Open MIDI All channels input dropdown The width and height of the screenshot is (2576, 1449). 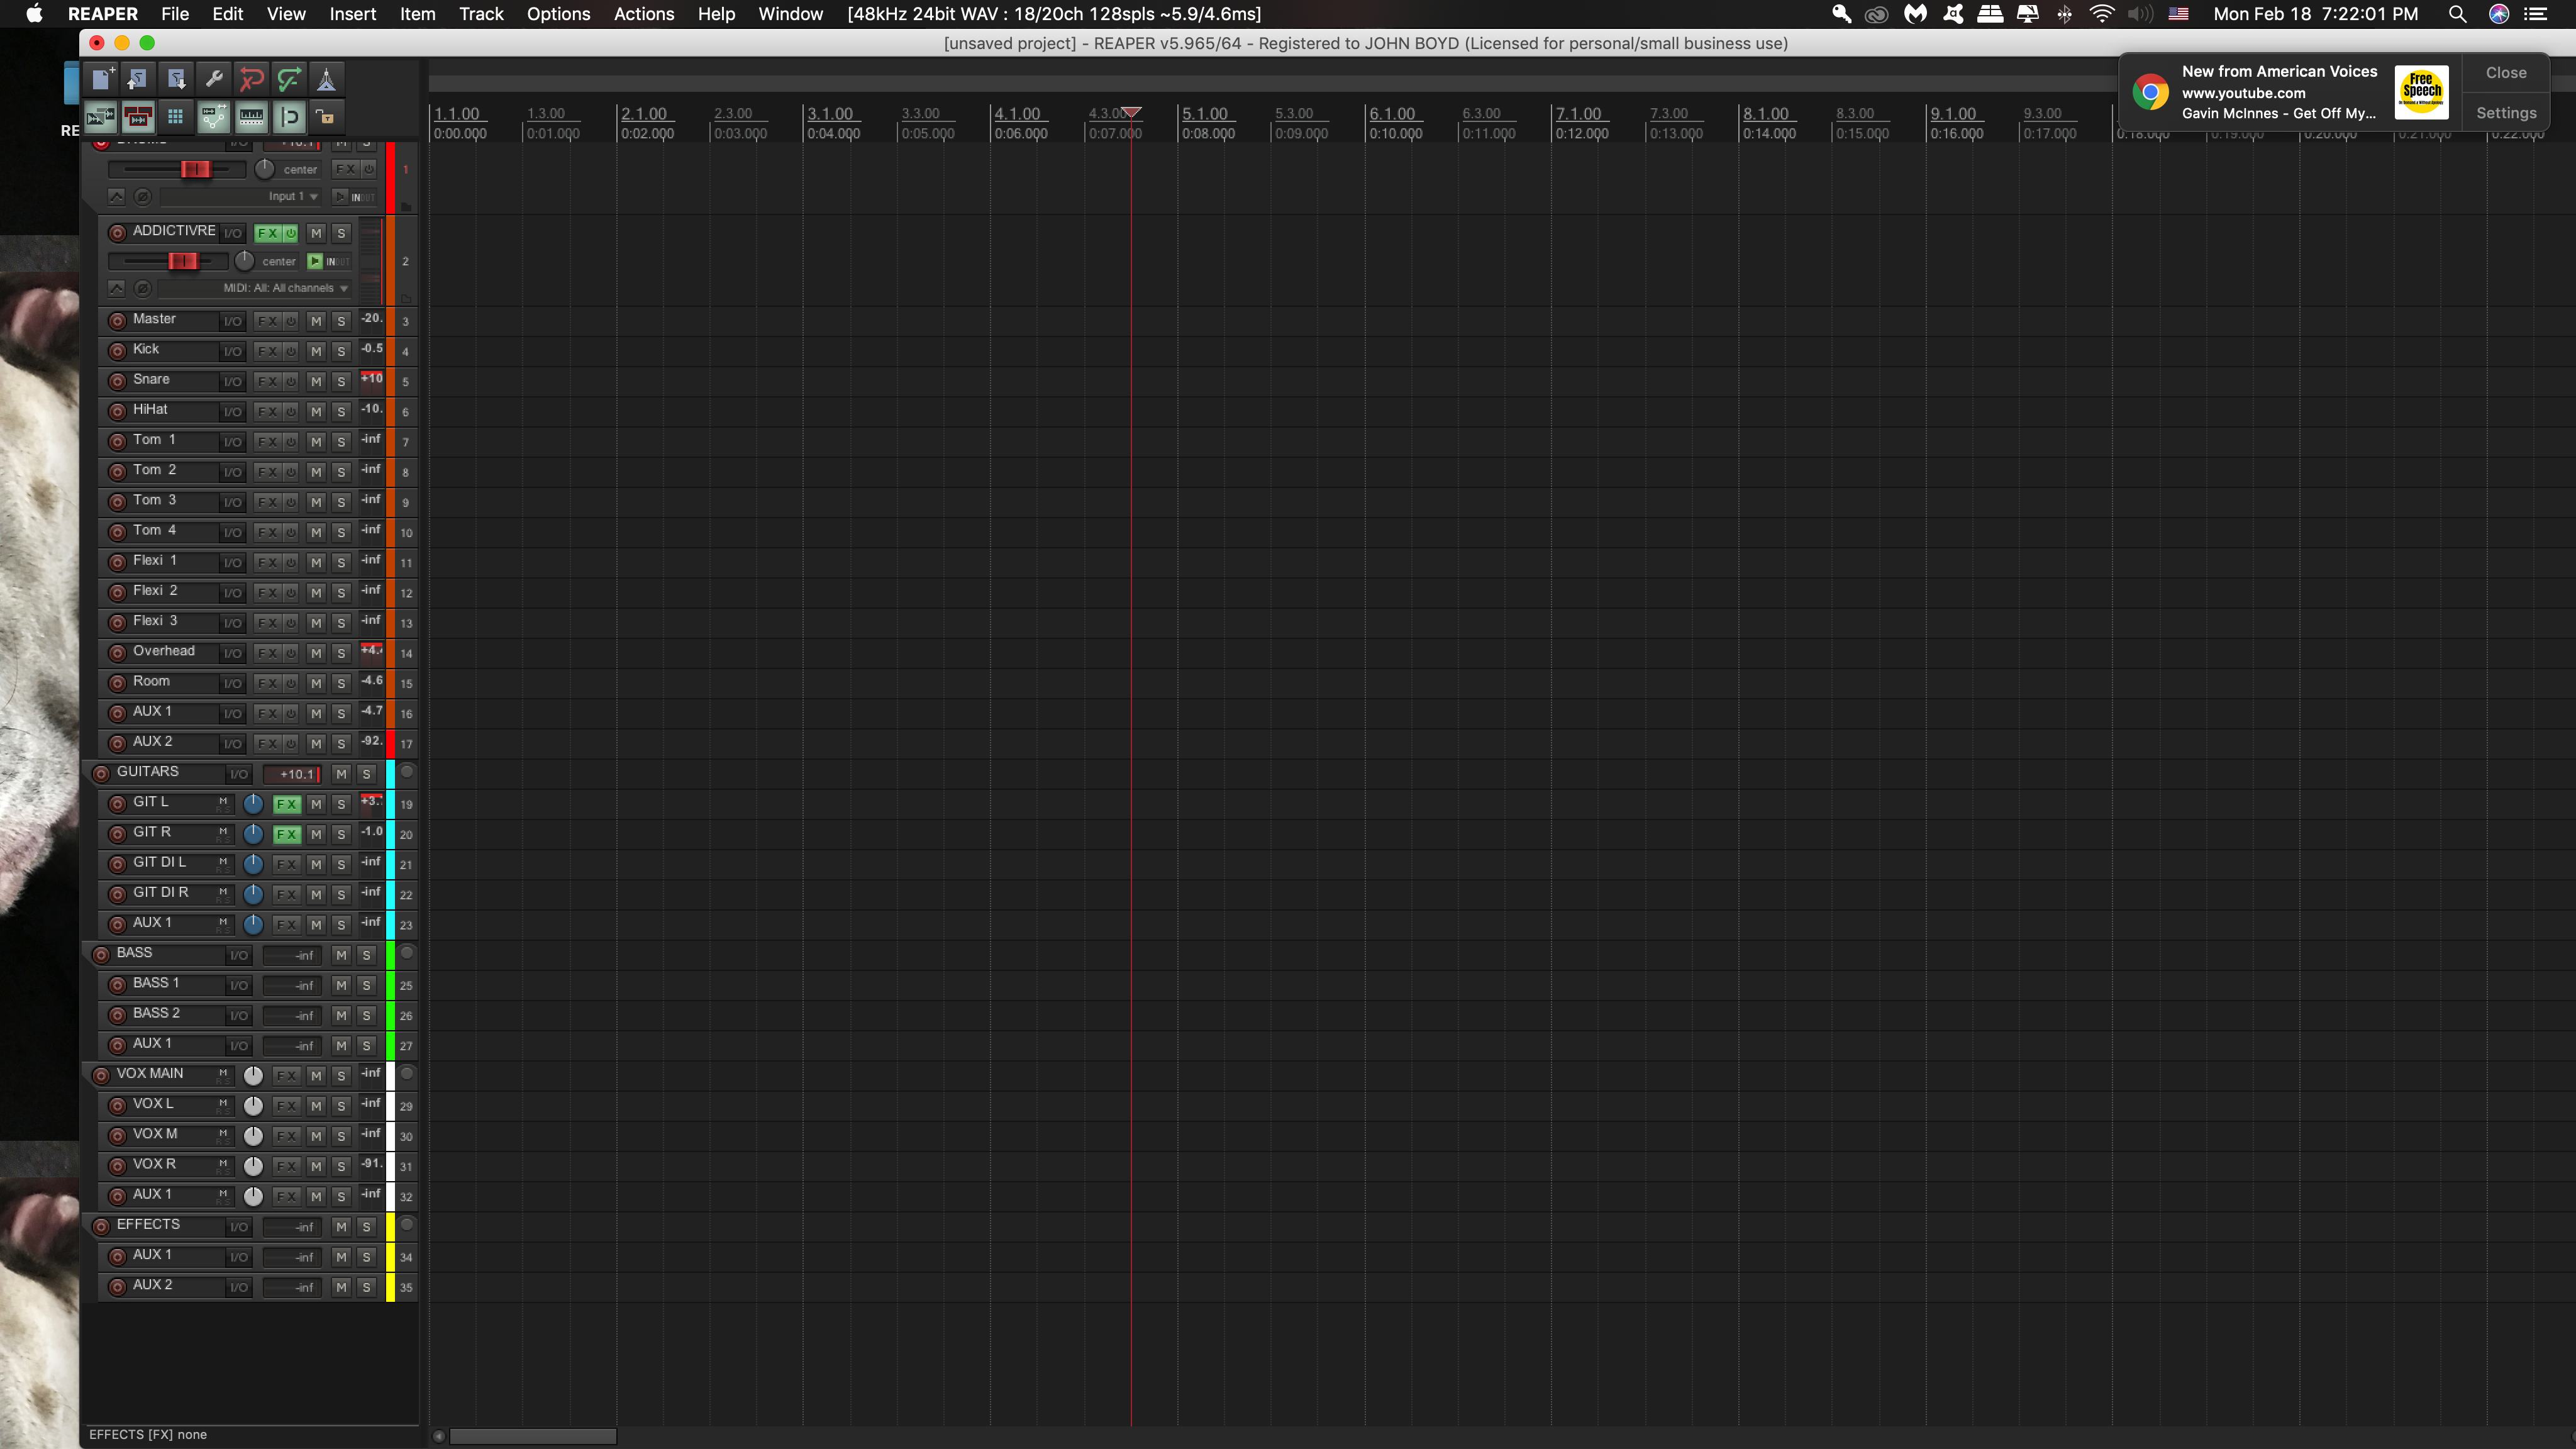point(286,288)
